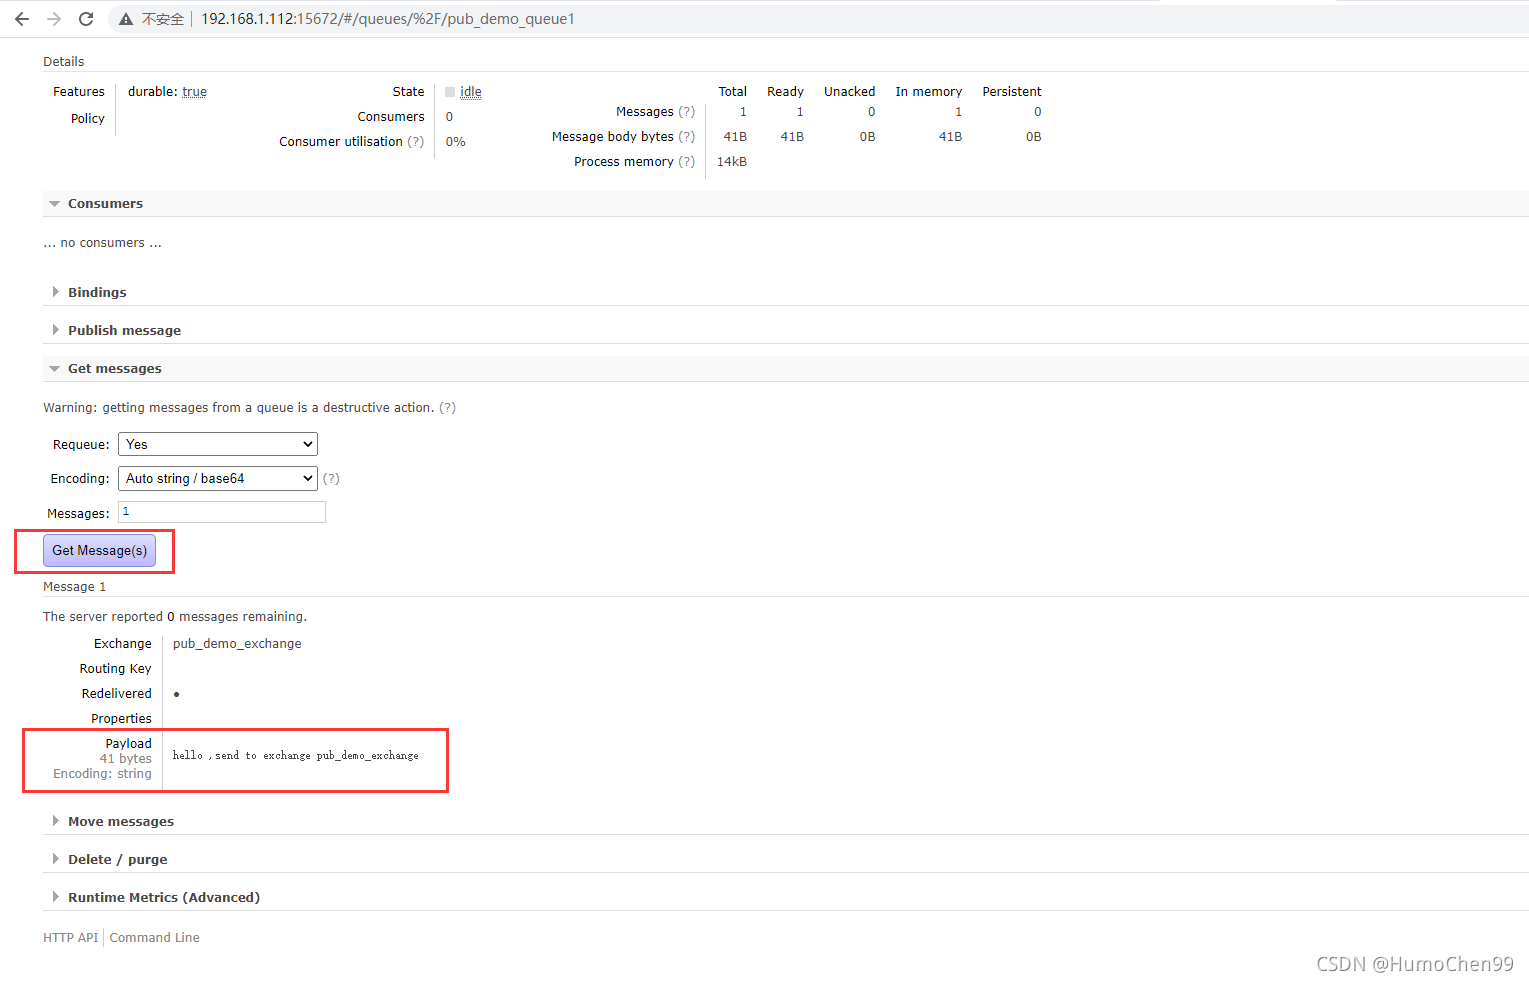
Task: Expand the Delete / purge section
Action: coord(117,860)
